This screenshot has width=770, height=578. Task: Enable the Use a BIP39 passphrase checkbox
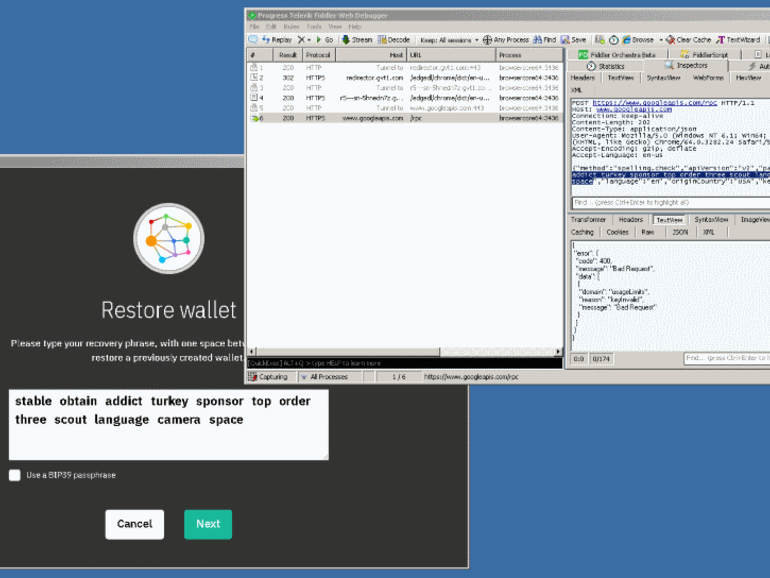14,475
